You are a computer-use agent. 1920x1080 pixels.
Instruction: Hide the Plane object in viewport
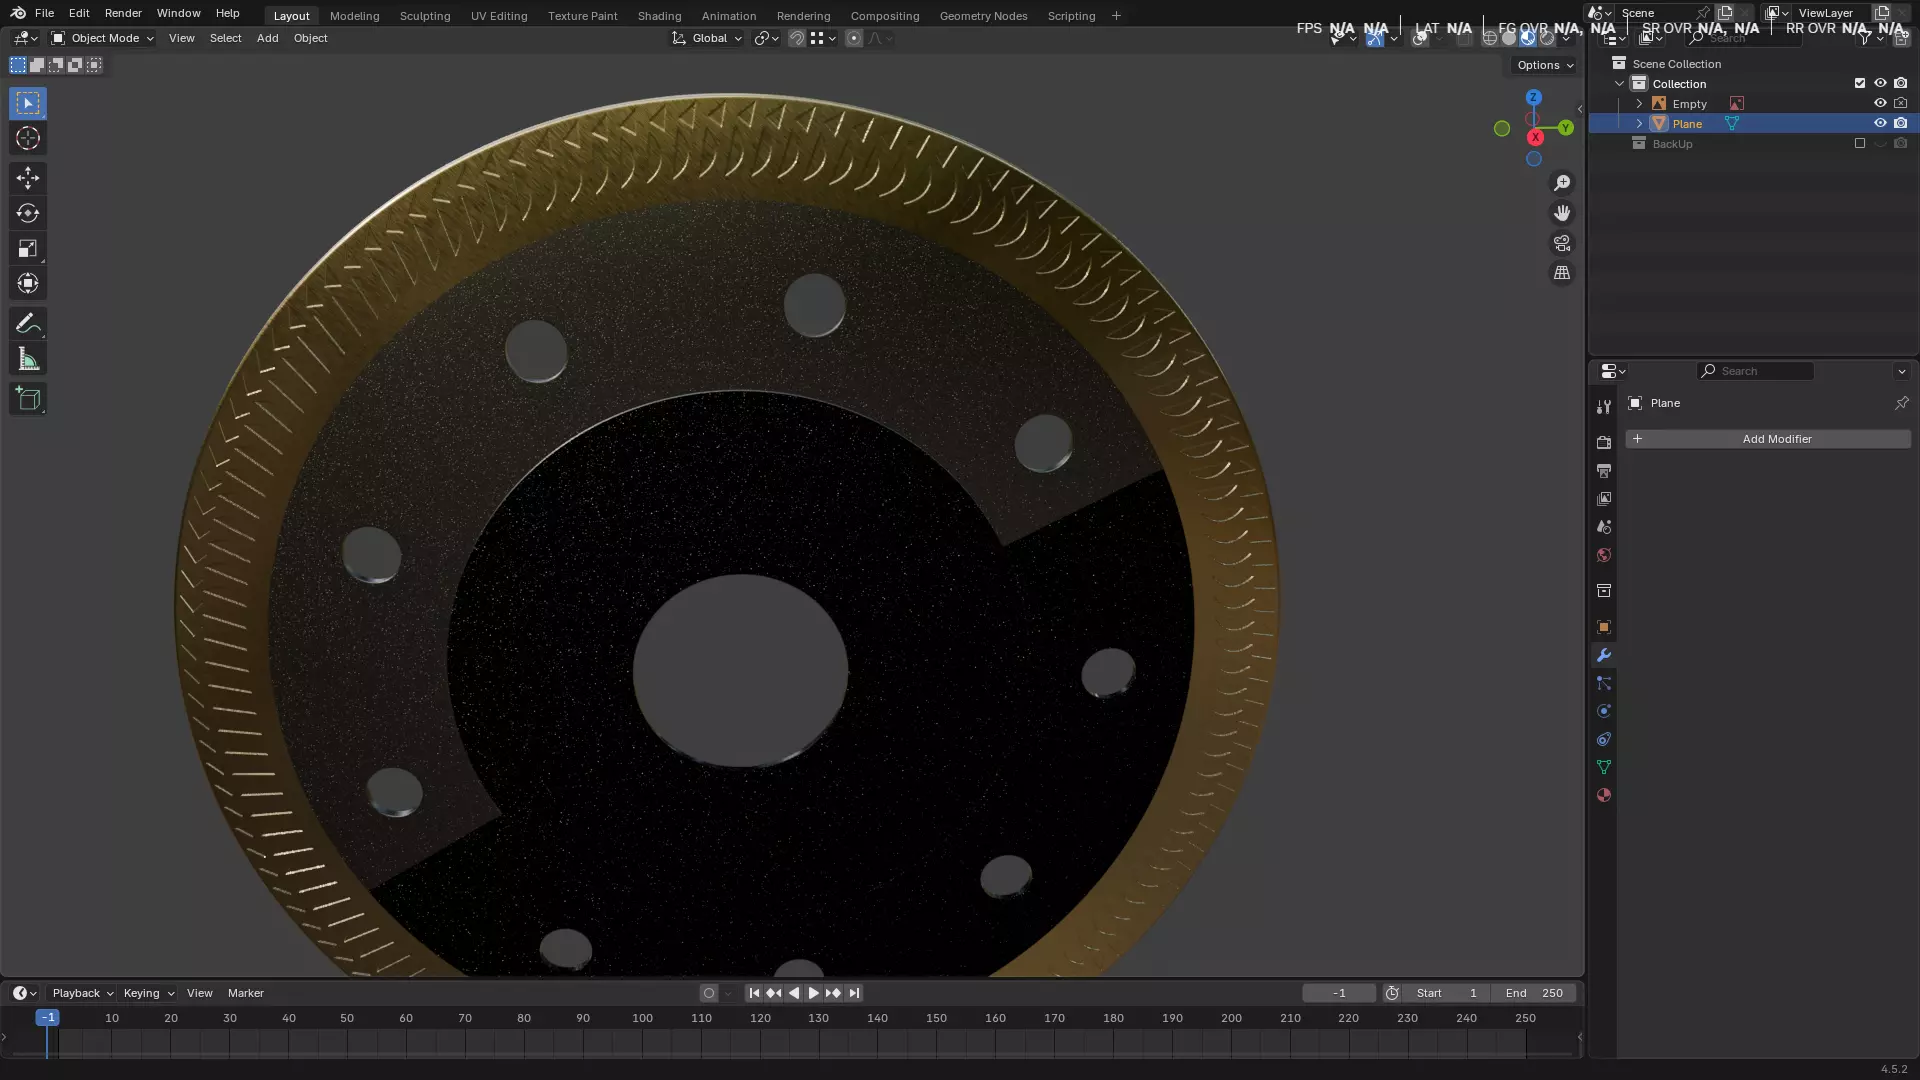tap(1880, 123)
